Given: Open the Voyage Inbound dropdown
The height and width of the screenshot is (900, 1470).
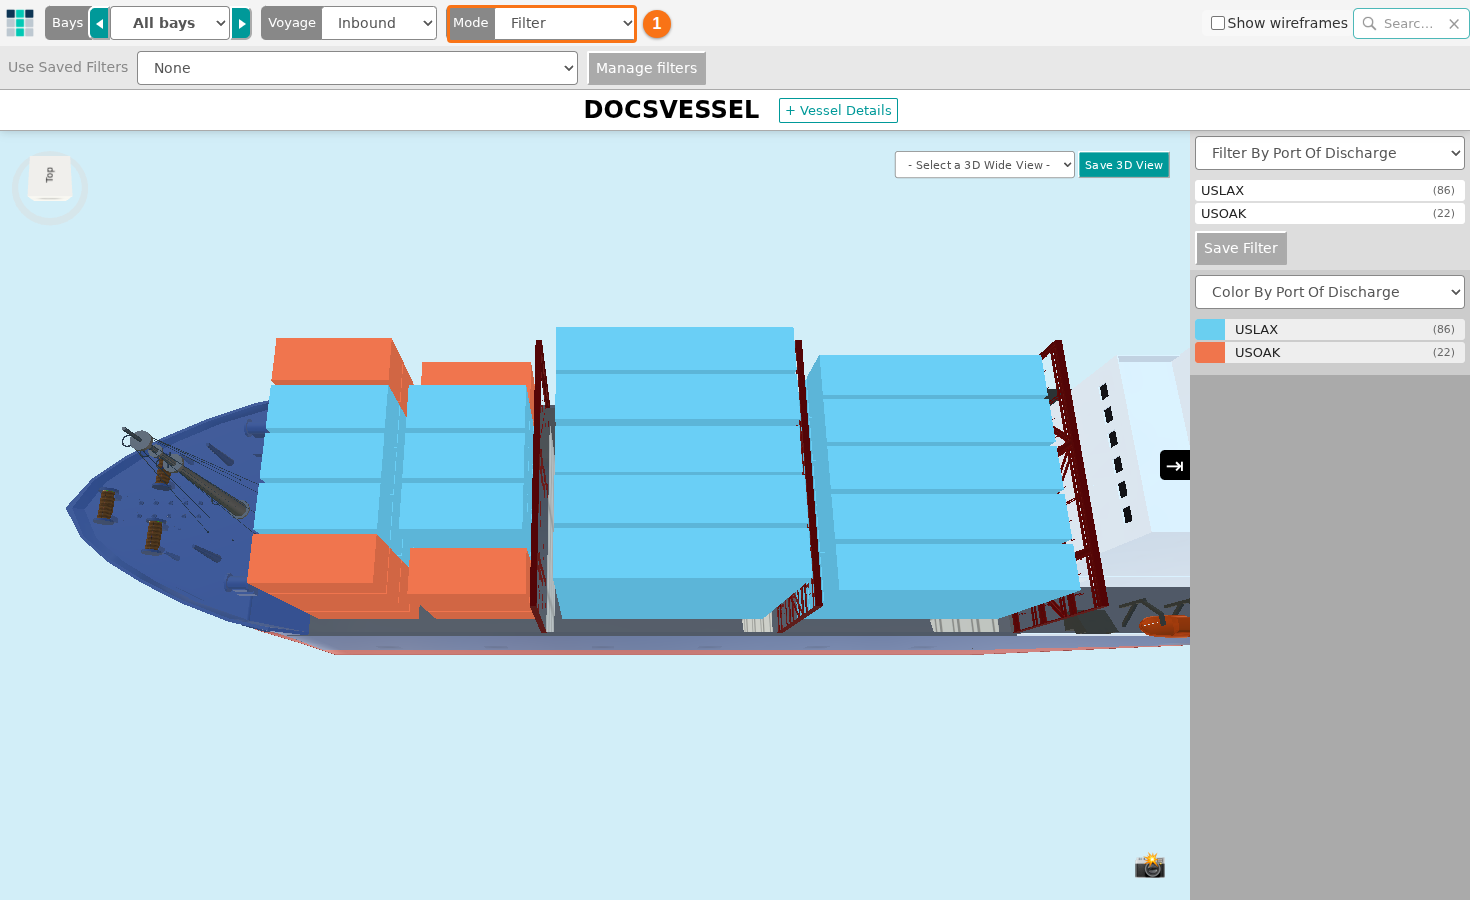Looking at the screenshot, I should (379, 23).
